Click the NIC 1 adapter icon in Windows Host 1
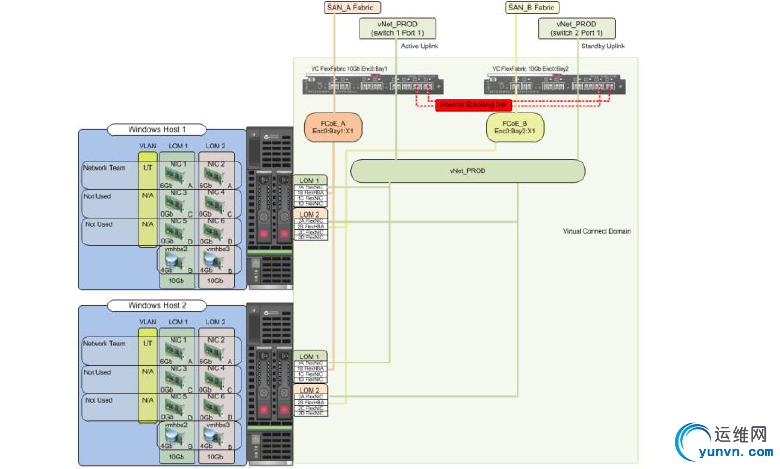This screenshot has width=780, height=469. 176,176
